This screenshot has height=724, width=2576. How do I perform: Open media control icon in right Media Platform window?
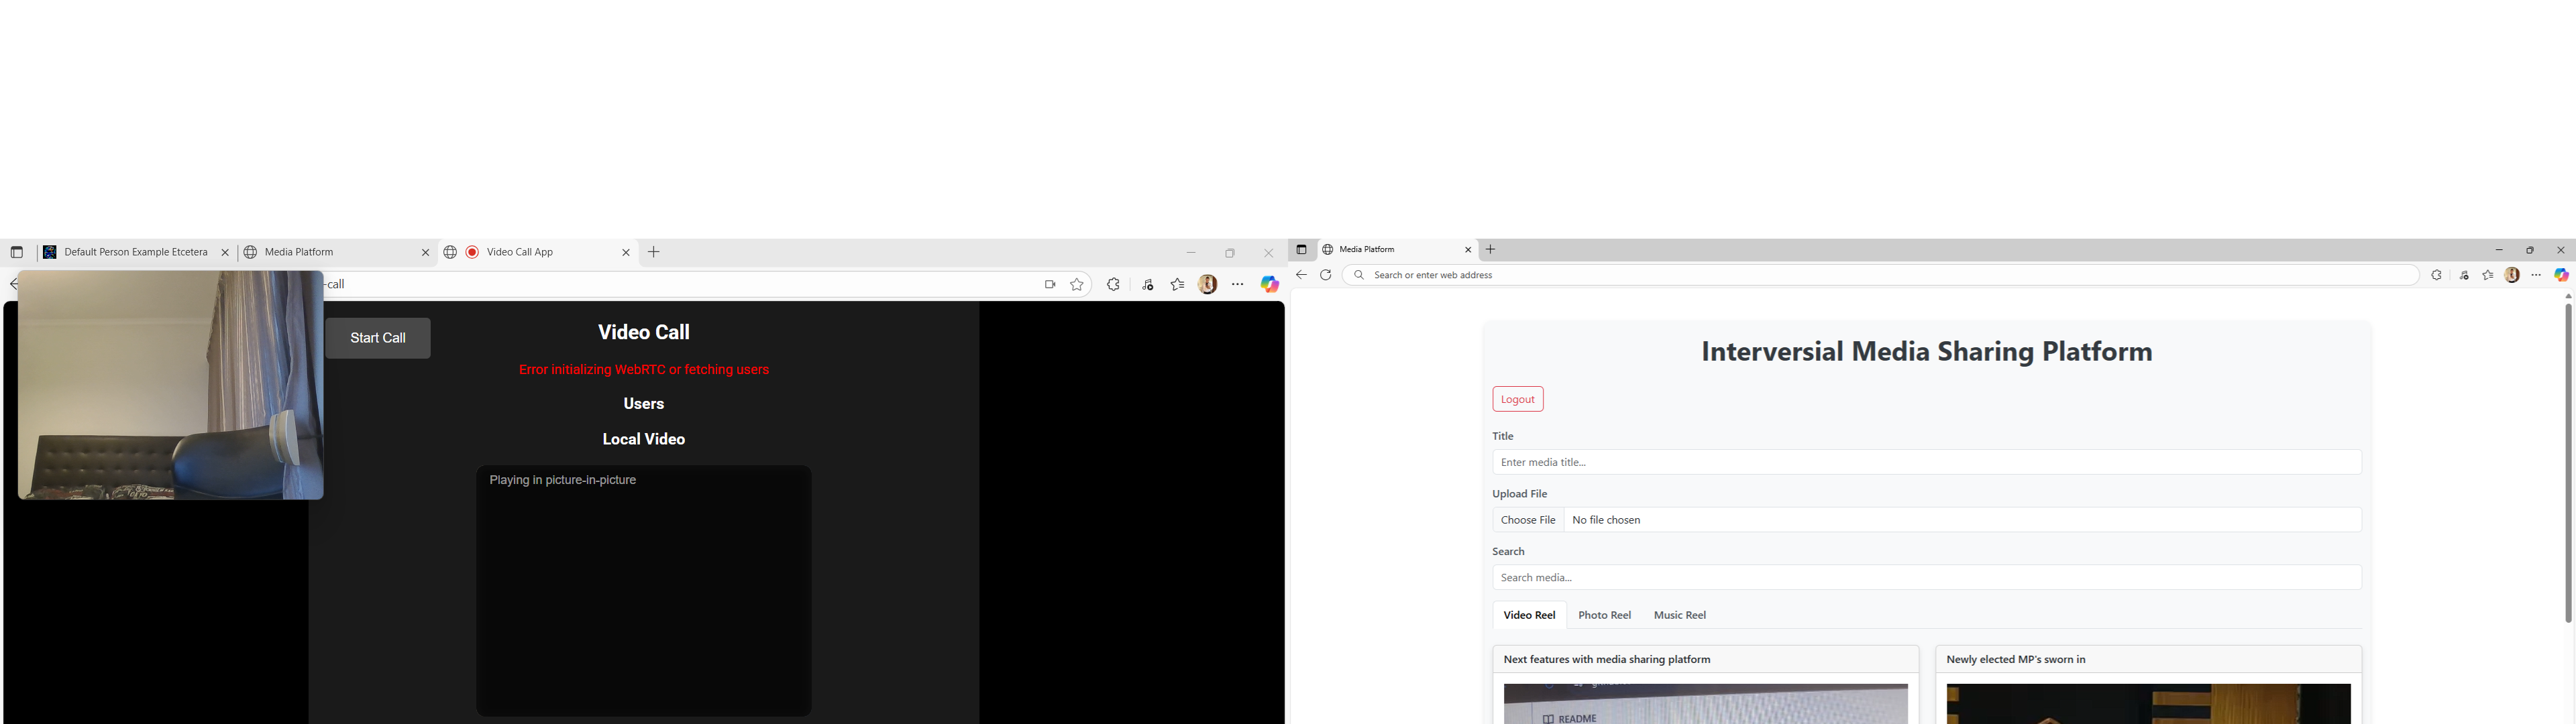2464,275
